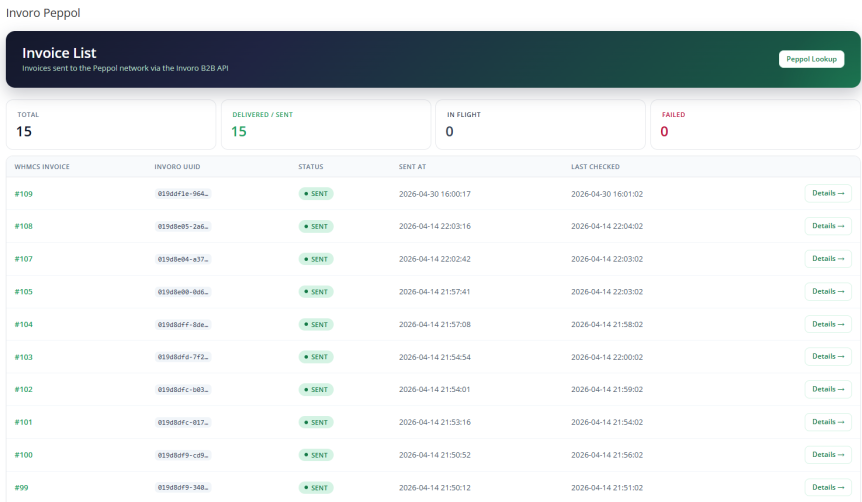View Details for invoice #99

pos(828,488)
